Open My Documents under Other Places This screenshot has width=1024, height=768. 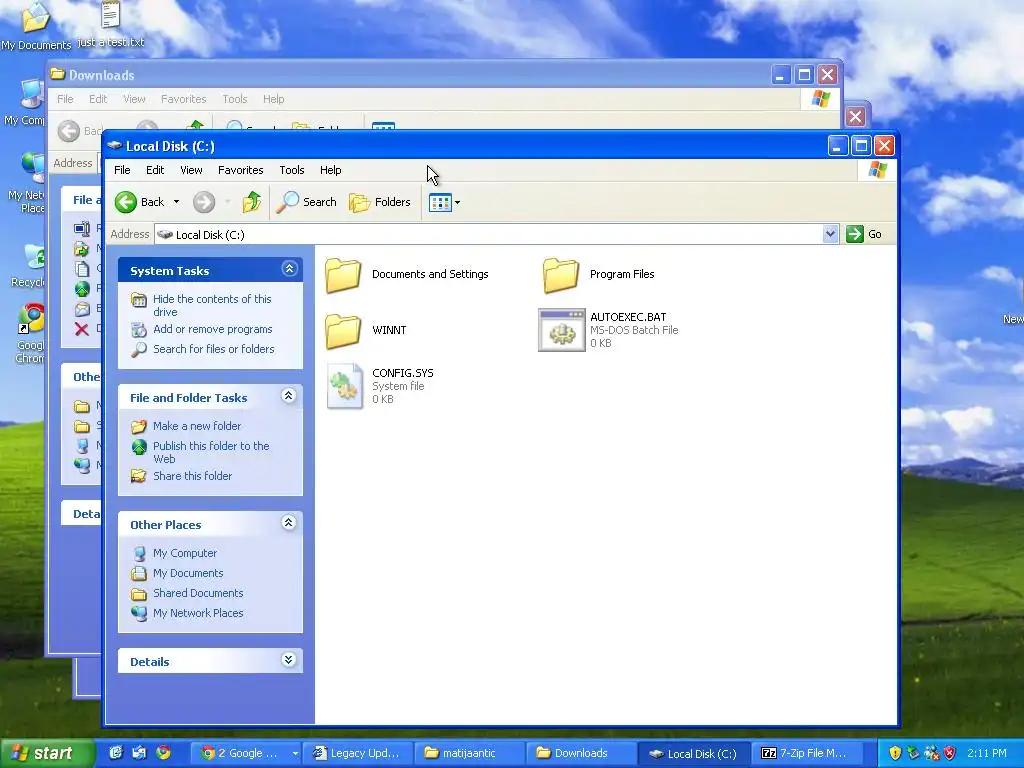click(188, 573)
